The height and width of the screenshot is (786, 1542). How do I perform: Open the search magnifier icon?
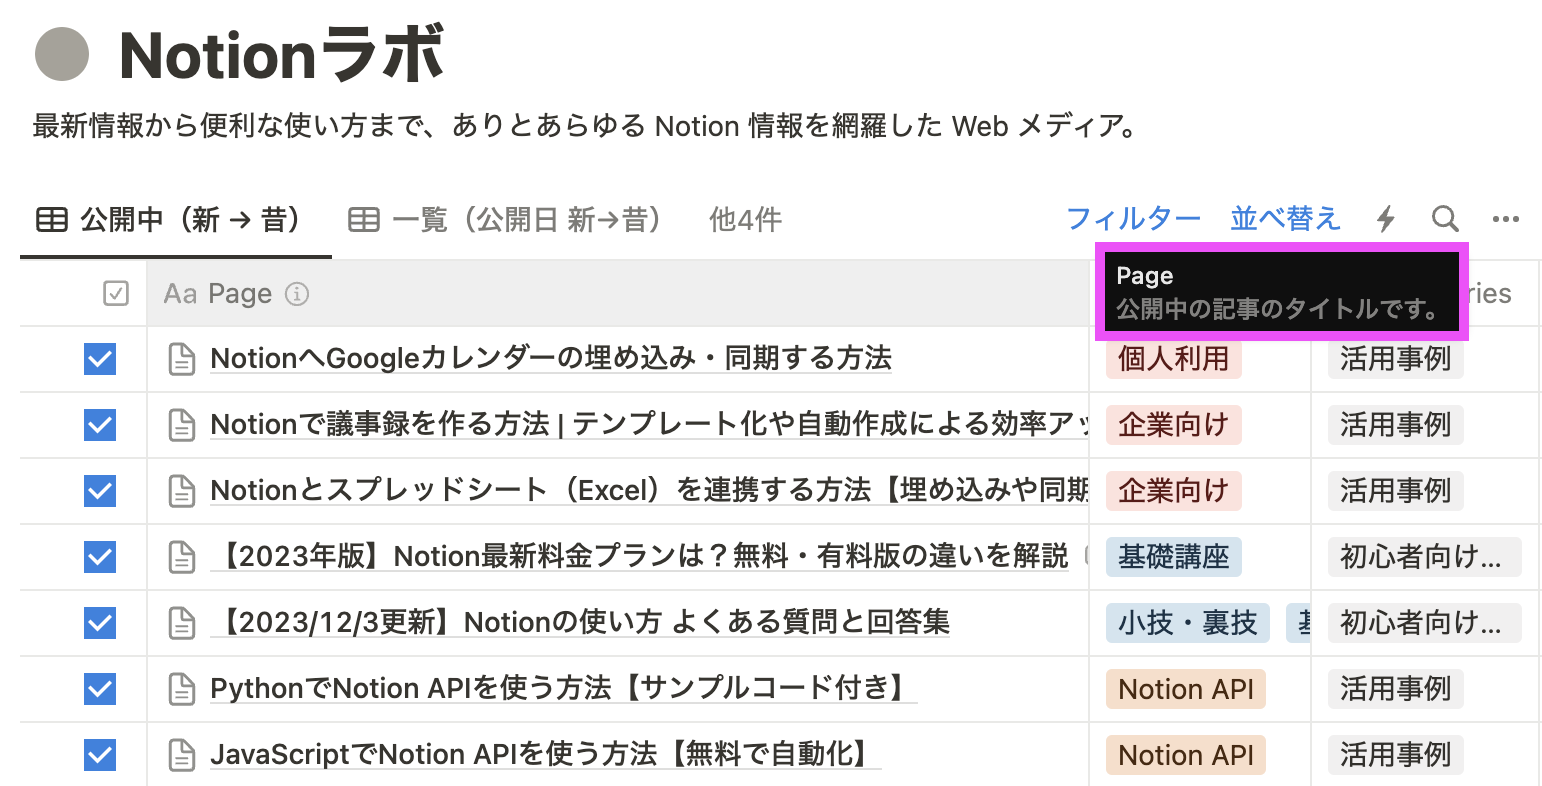pyautogui.click(x=1444, y=219)
